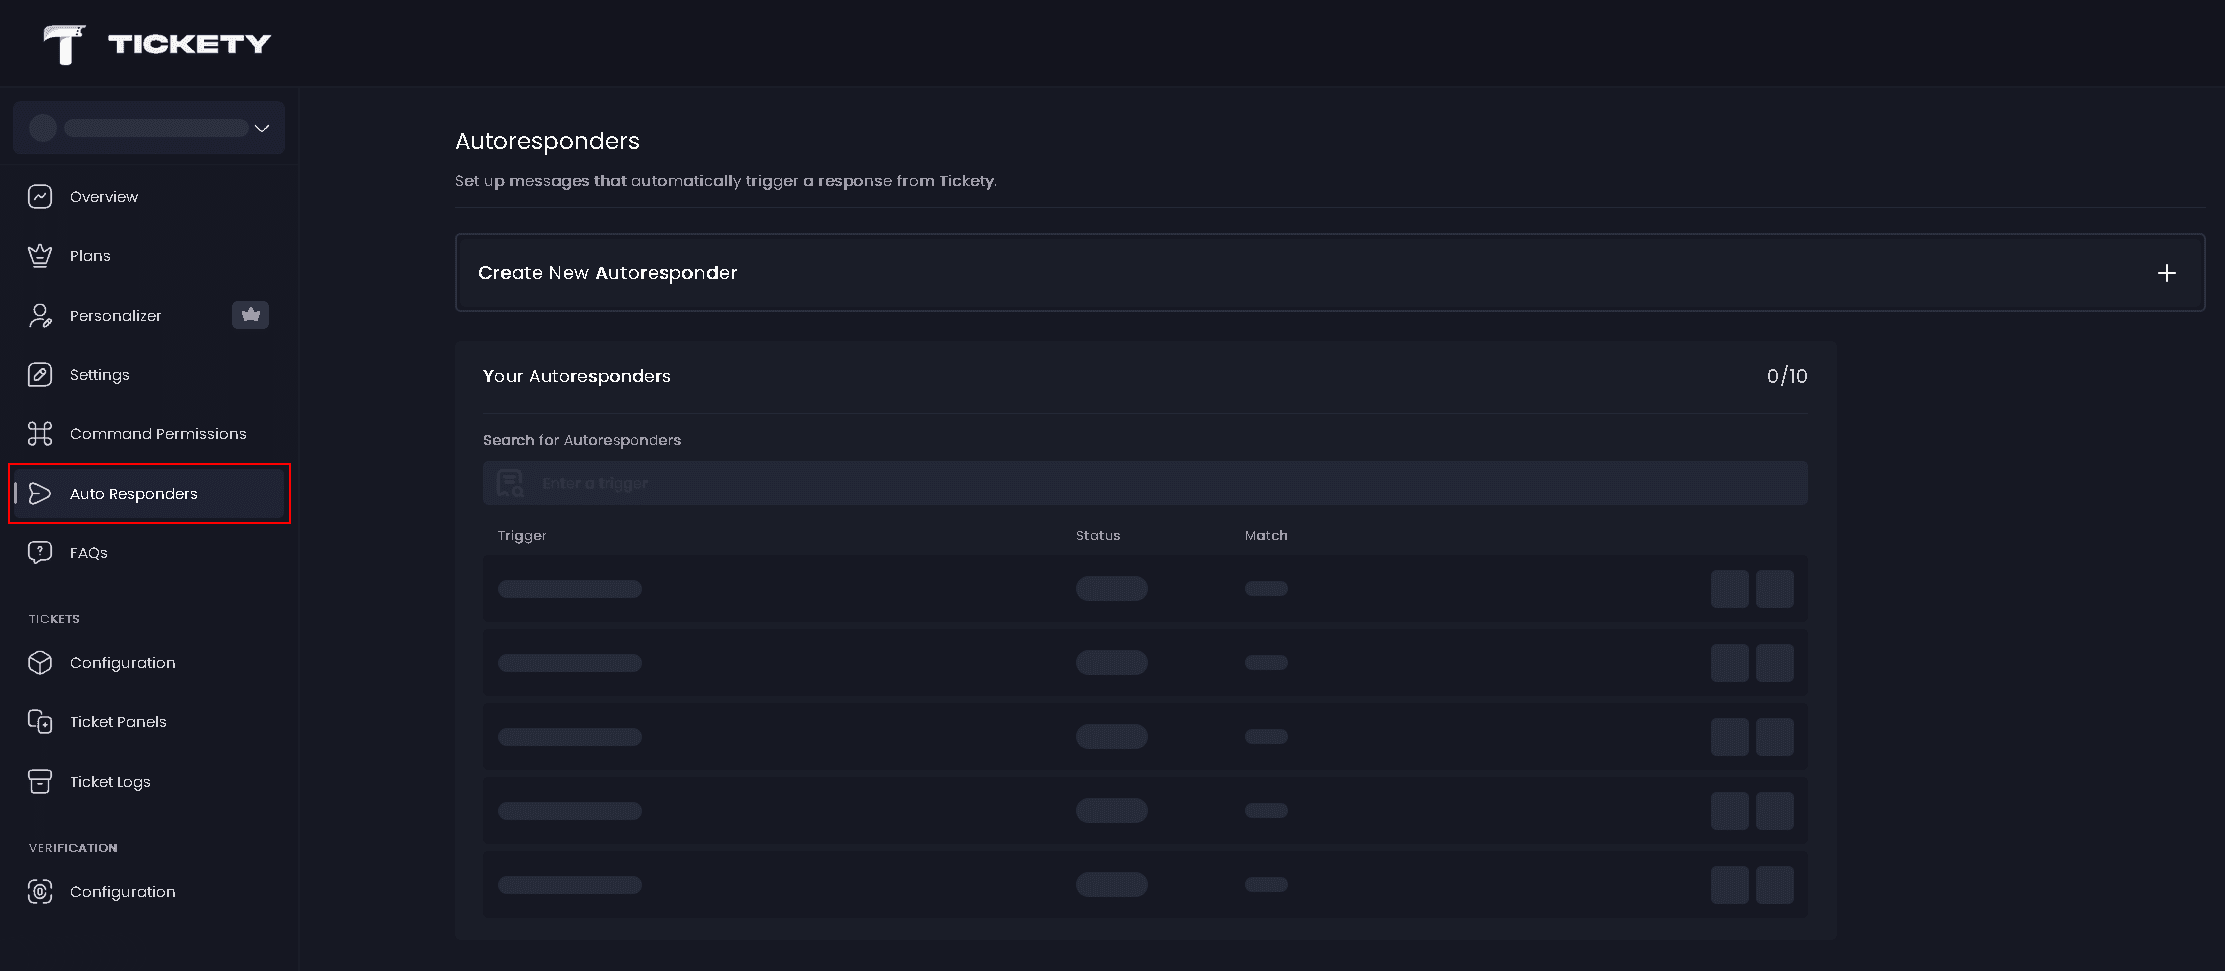The height and width of the screenshot is (971, 2225).
Task: Go to Ticket Panels
Action: click(x=118, y=722)
